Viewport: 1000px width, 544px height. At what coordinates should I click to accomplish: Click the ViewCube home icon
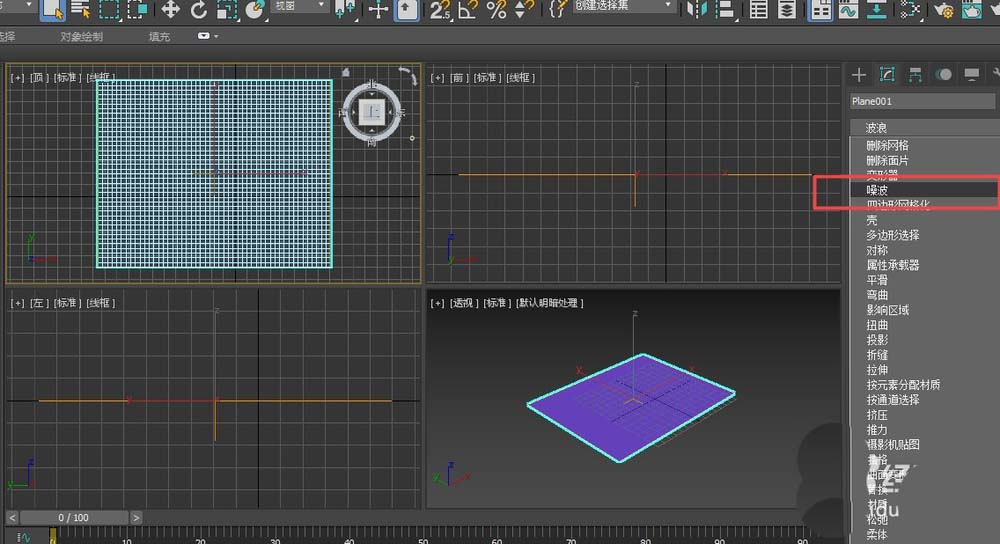[x=346, y=72]
